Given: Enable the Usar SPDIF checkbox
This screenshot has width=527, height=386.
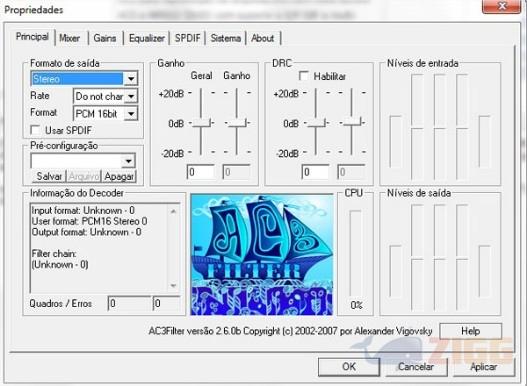Looking at the screenshot, I should click(35, 130).
